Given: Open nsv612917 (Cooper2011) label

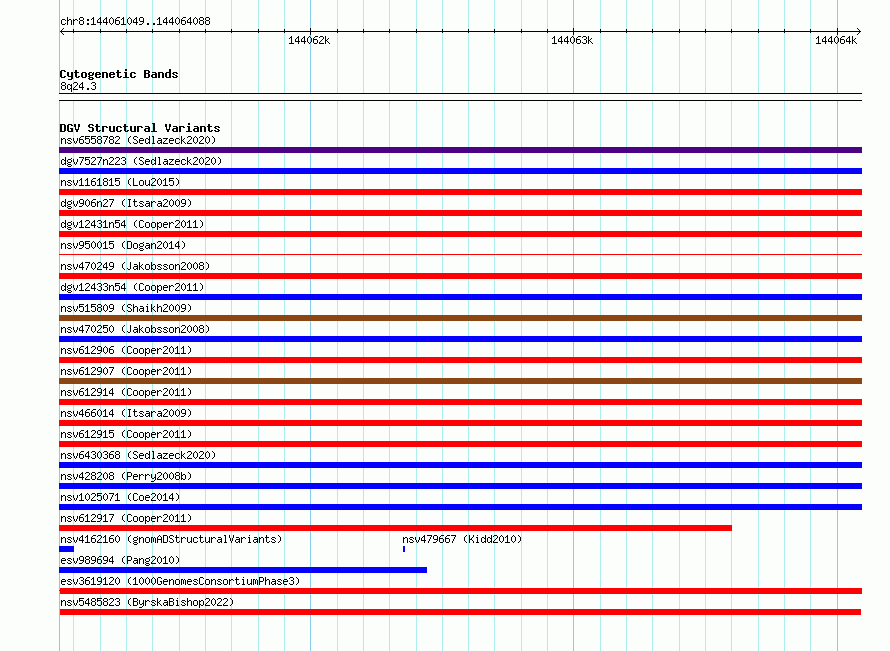Looking at the screenshot, I should 126,518.
